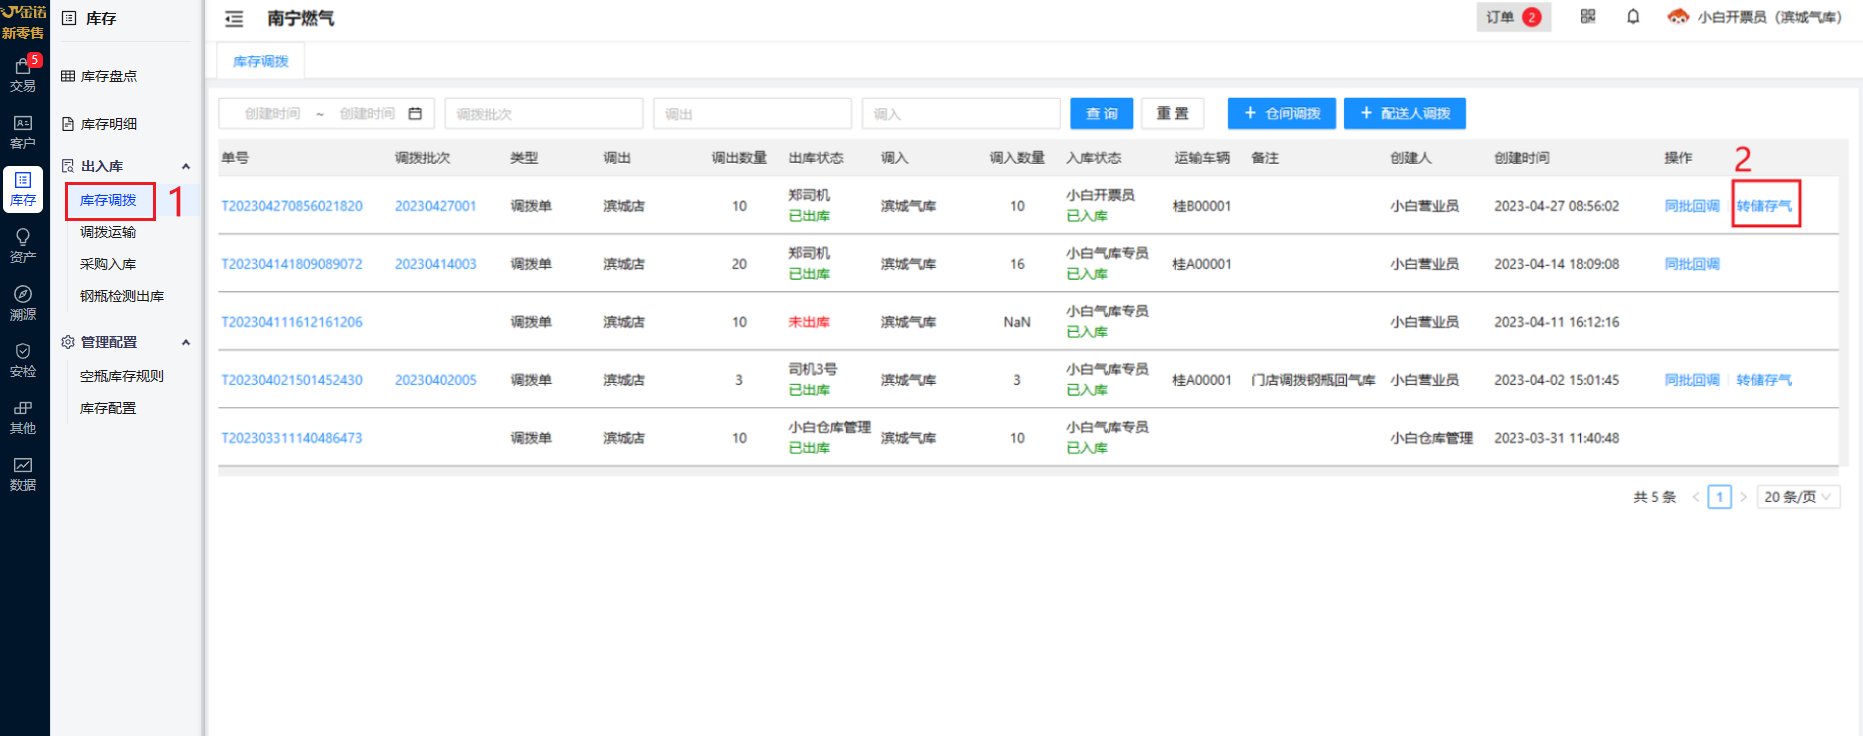Open order T202304270856021820

292,206
